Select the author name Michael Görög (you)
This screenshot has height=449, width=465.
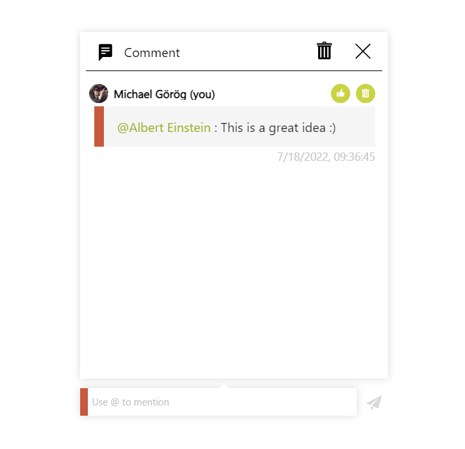pyautogui.click(x=164, y=94)
